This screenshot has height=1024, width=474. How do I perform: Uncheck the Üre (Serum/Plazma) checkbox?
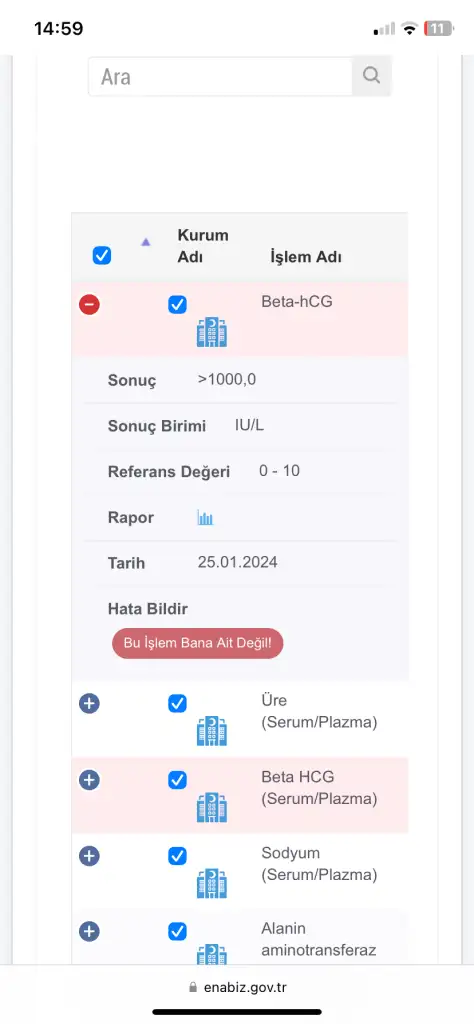[x=178, y=703]
